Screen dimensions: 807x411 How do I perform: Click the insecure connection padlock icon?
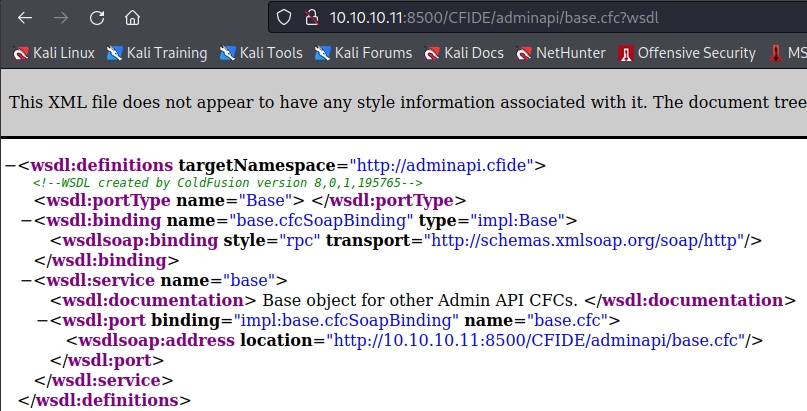(x=308, y=18)
